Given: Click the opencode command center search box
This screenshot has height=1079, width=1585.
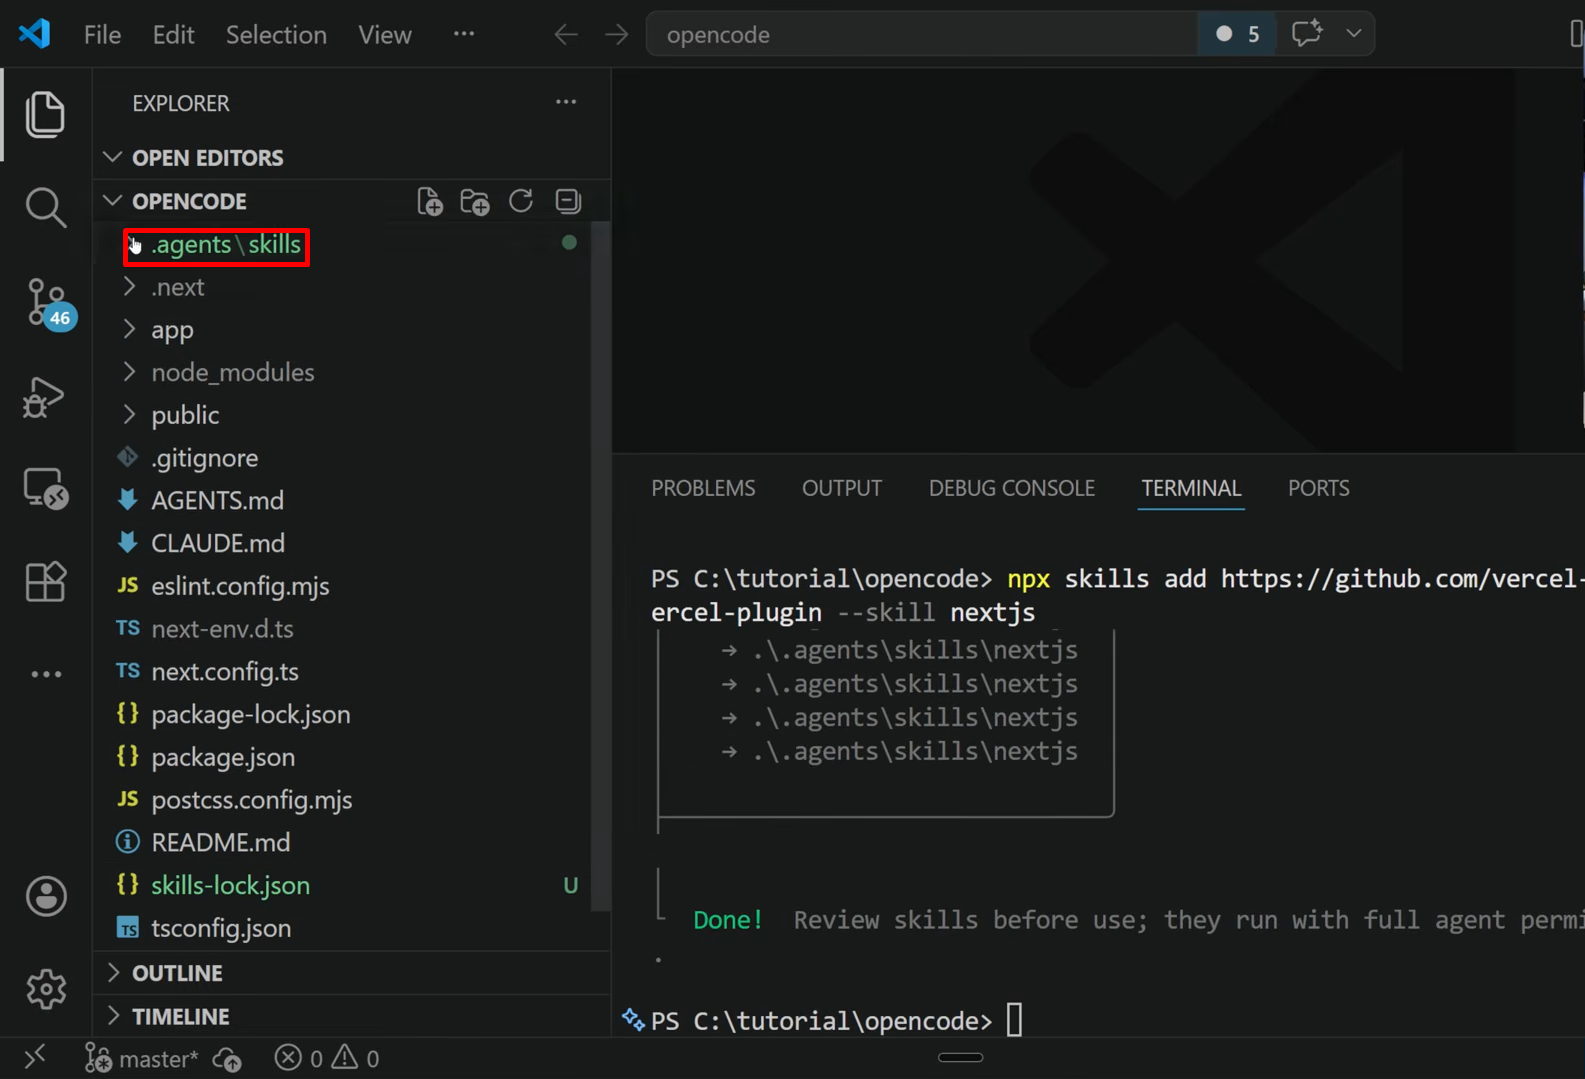Looking at the screenshot, I should point(922,34).
